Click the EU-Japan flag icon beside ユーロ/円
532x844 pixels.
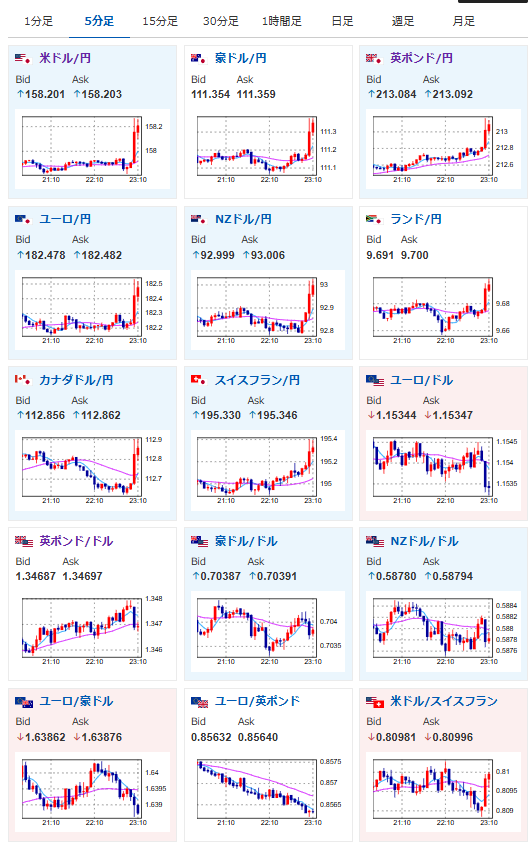(x=23, y=219)
